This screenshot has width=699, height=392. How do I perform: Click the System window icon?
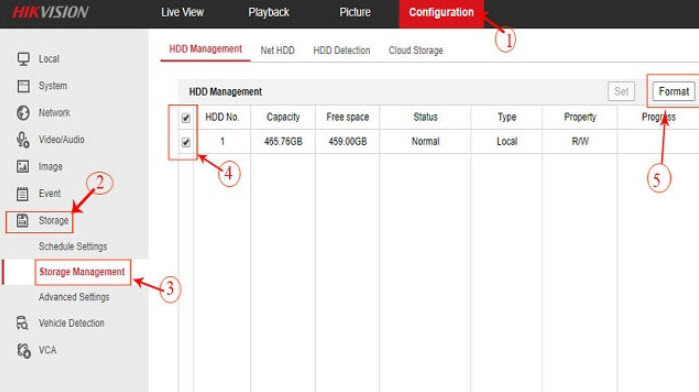[23, 86]
